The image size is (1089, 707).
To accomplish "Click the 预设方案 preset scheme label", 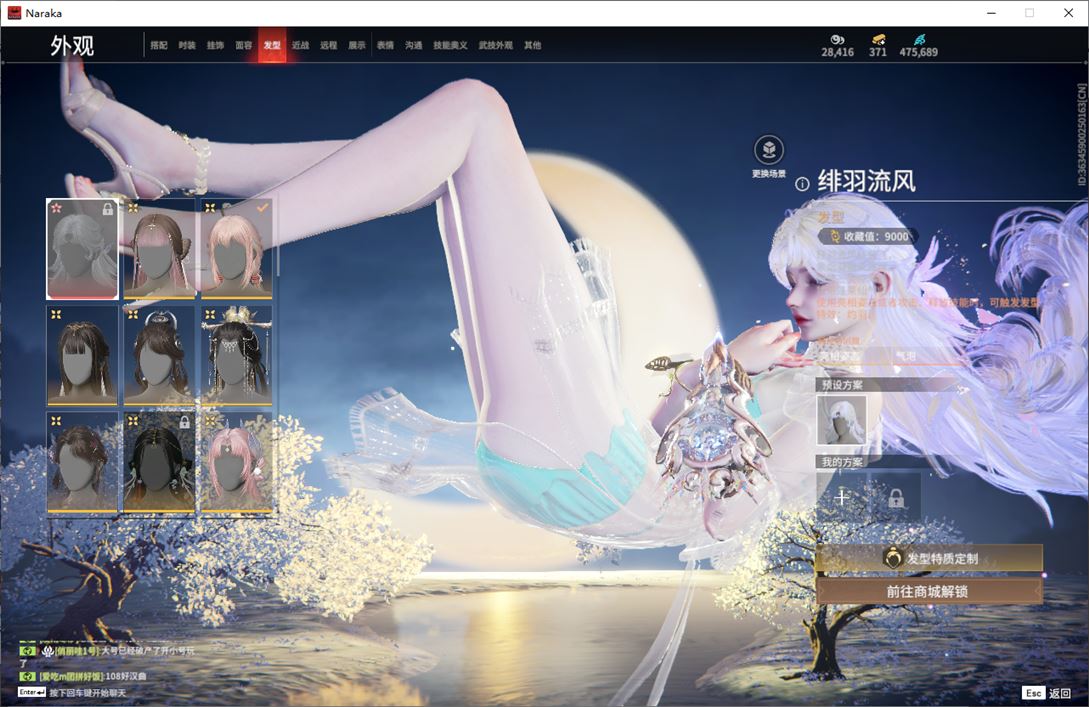I will [842, 385].
